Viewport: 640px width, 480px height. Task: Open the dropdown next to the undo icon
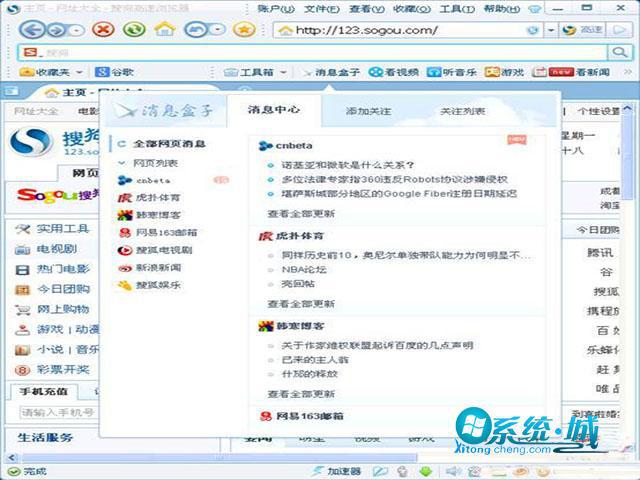[218, 30]
